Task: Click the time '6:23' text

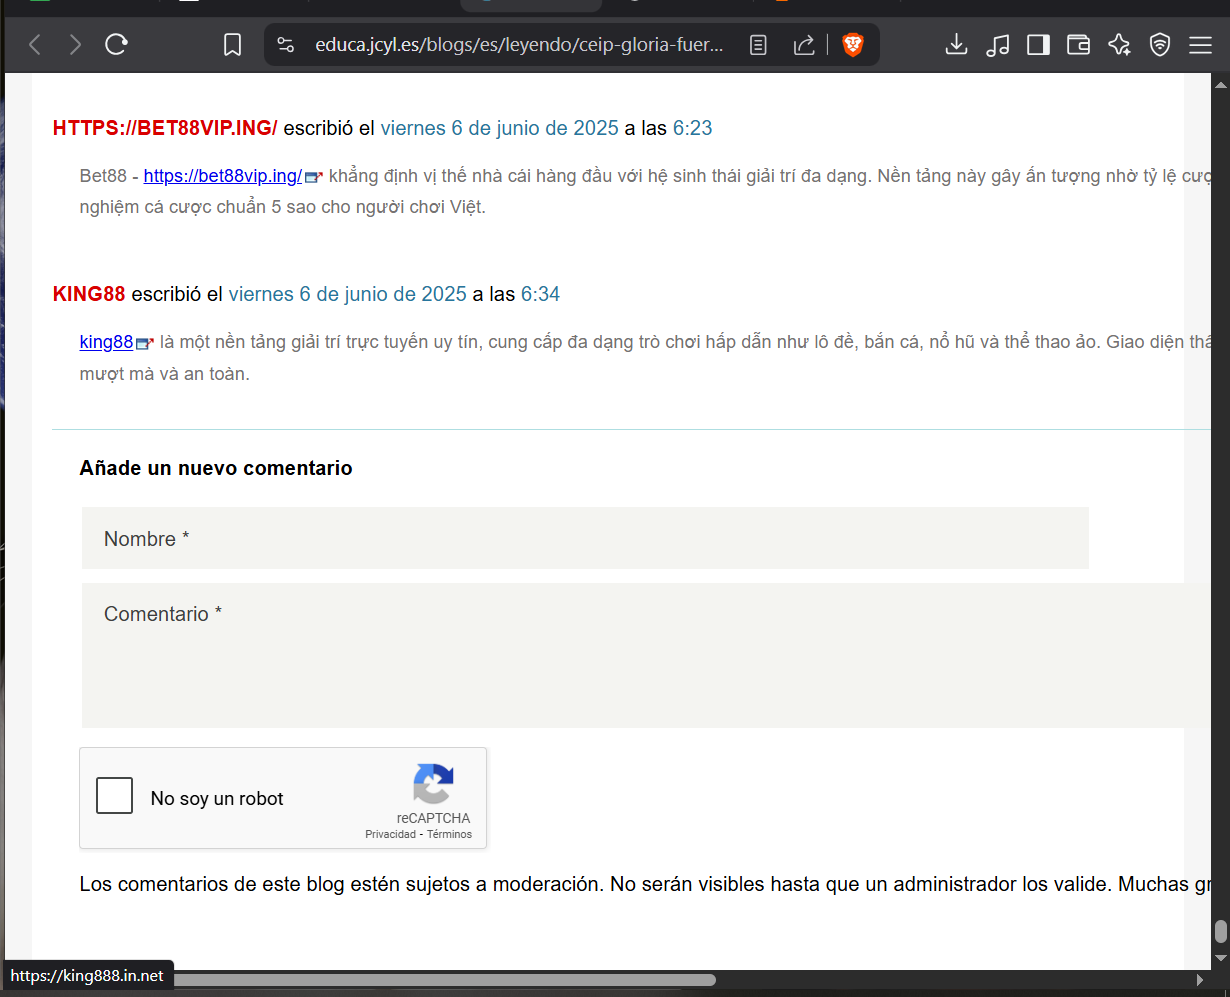Action: click(692, 128)
